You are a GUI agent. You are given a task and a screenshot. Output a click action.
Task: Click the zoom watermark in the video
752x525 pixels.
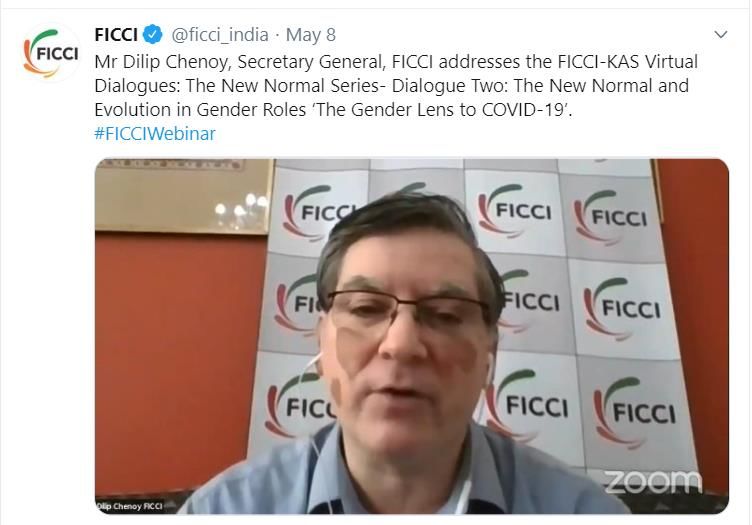tap(653, 481)
